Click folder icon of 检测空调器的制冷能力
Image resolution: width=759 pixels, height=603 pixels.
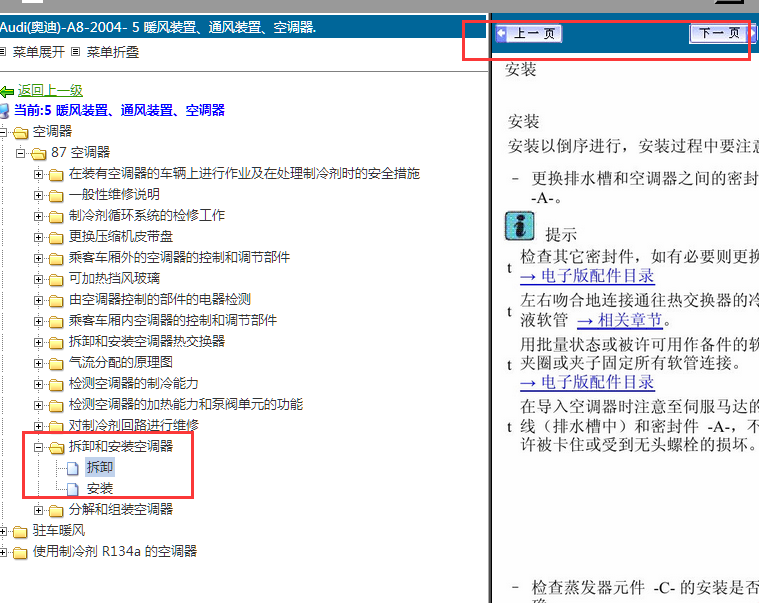56,385
